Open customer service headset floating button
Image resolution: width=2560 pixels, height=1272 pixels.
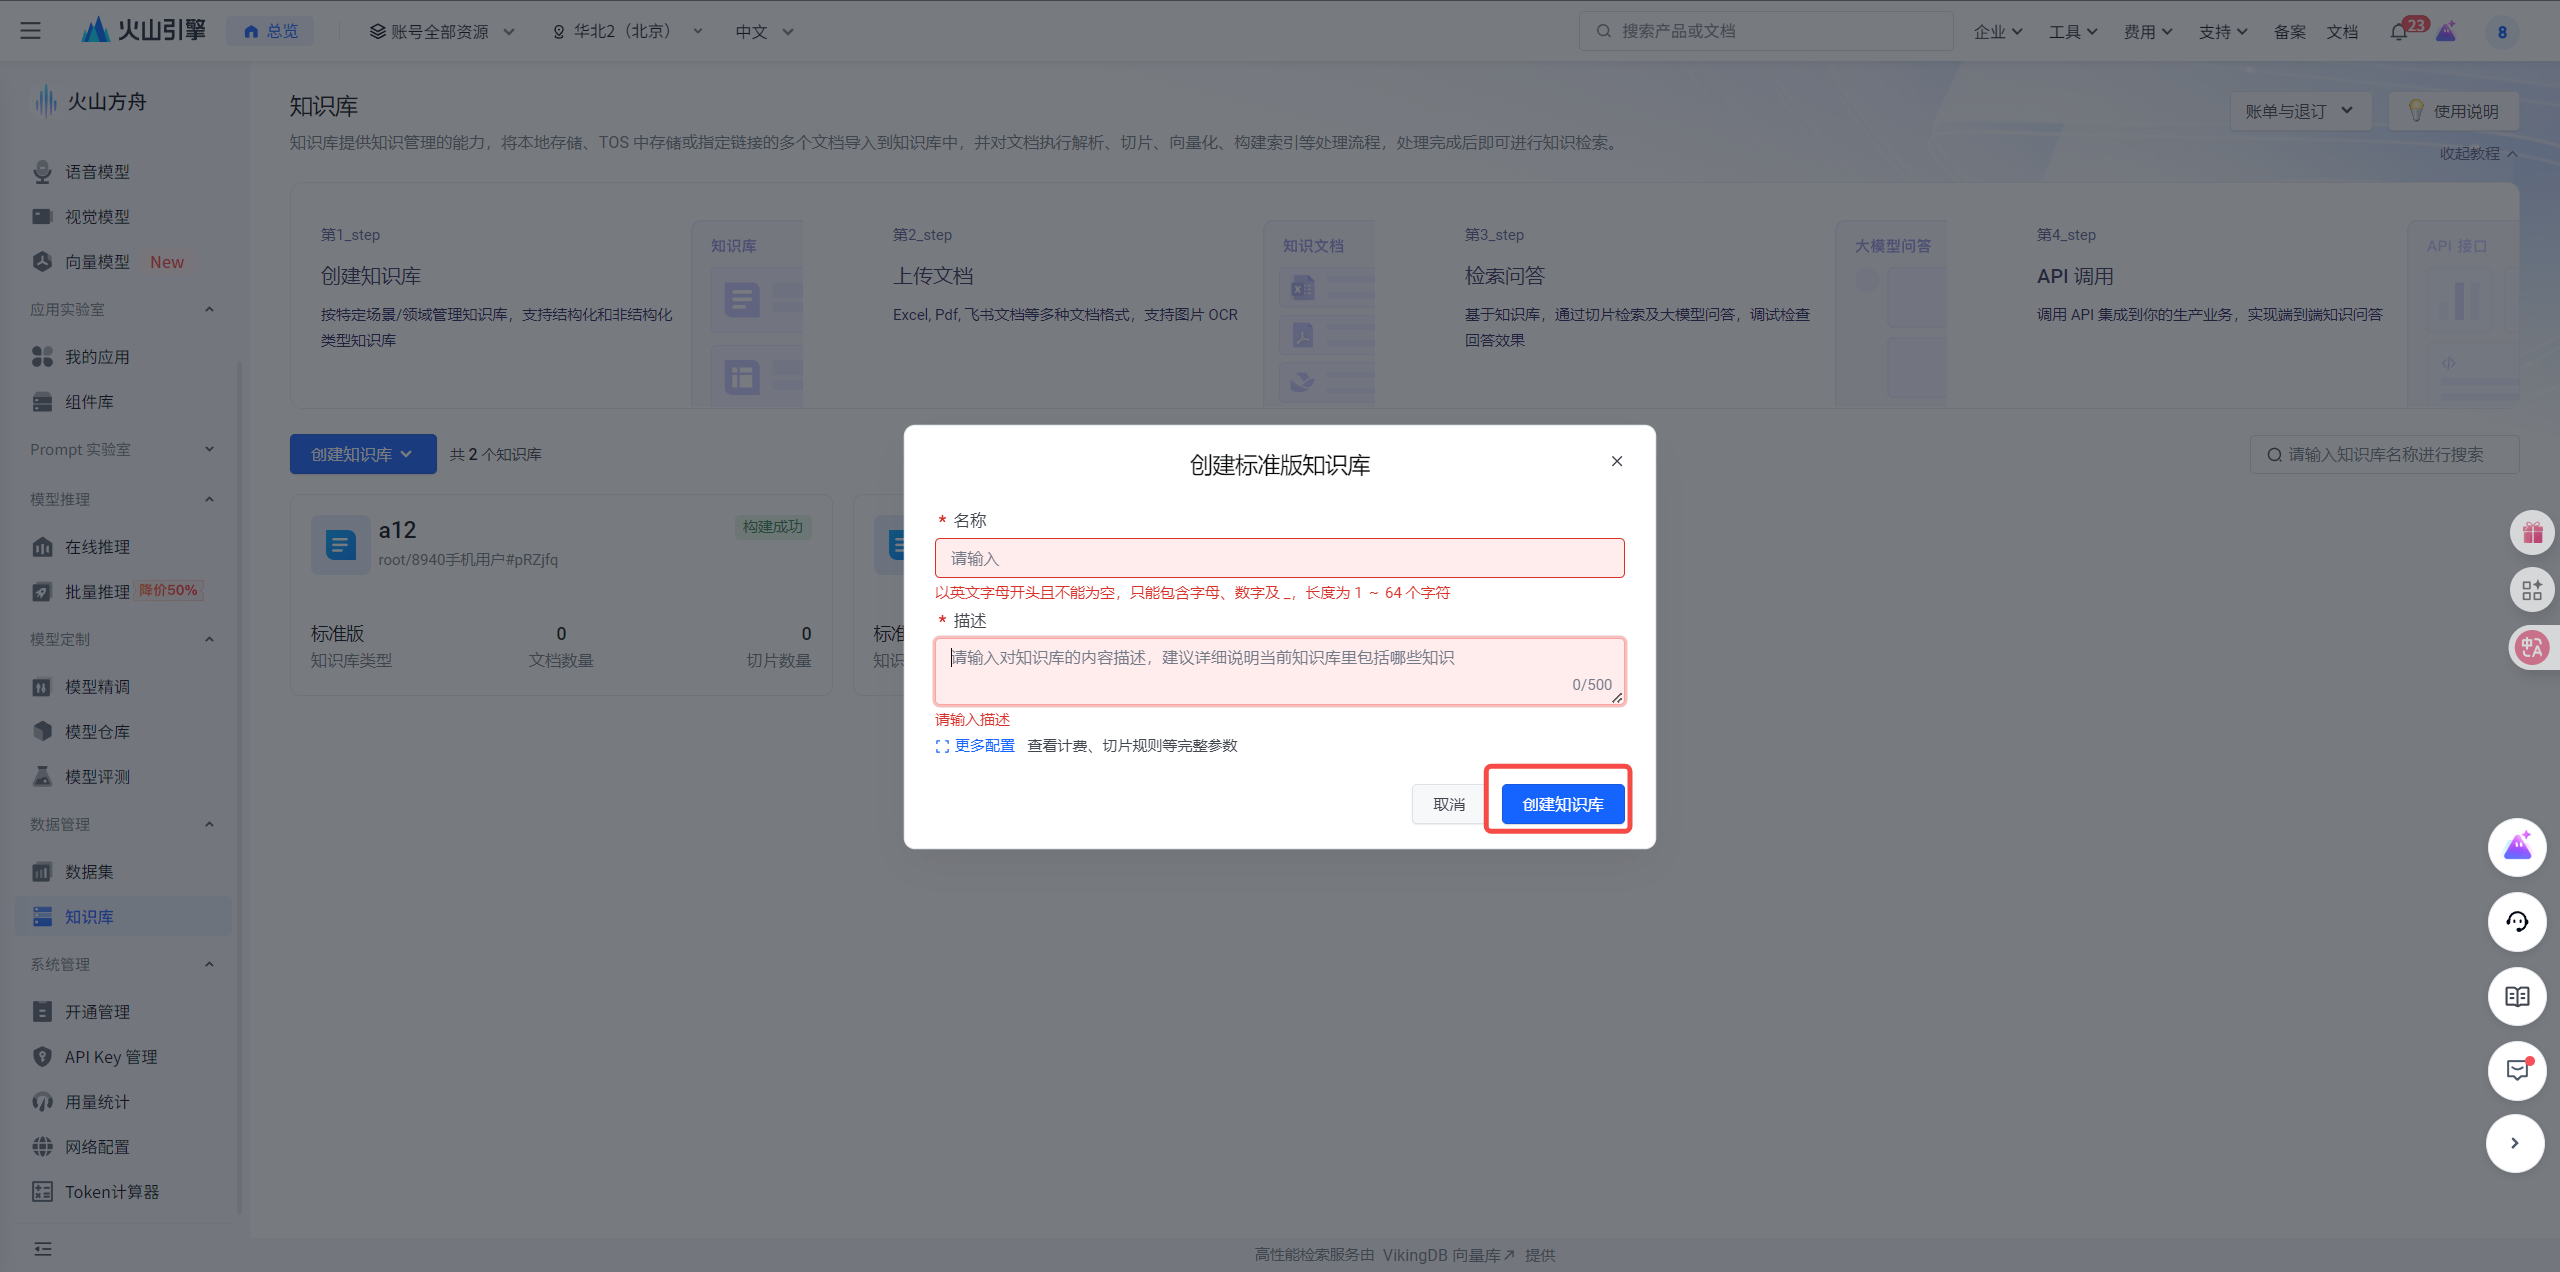pyautogui.click(x=2517, y=921)
